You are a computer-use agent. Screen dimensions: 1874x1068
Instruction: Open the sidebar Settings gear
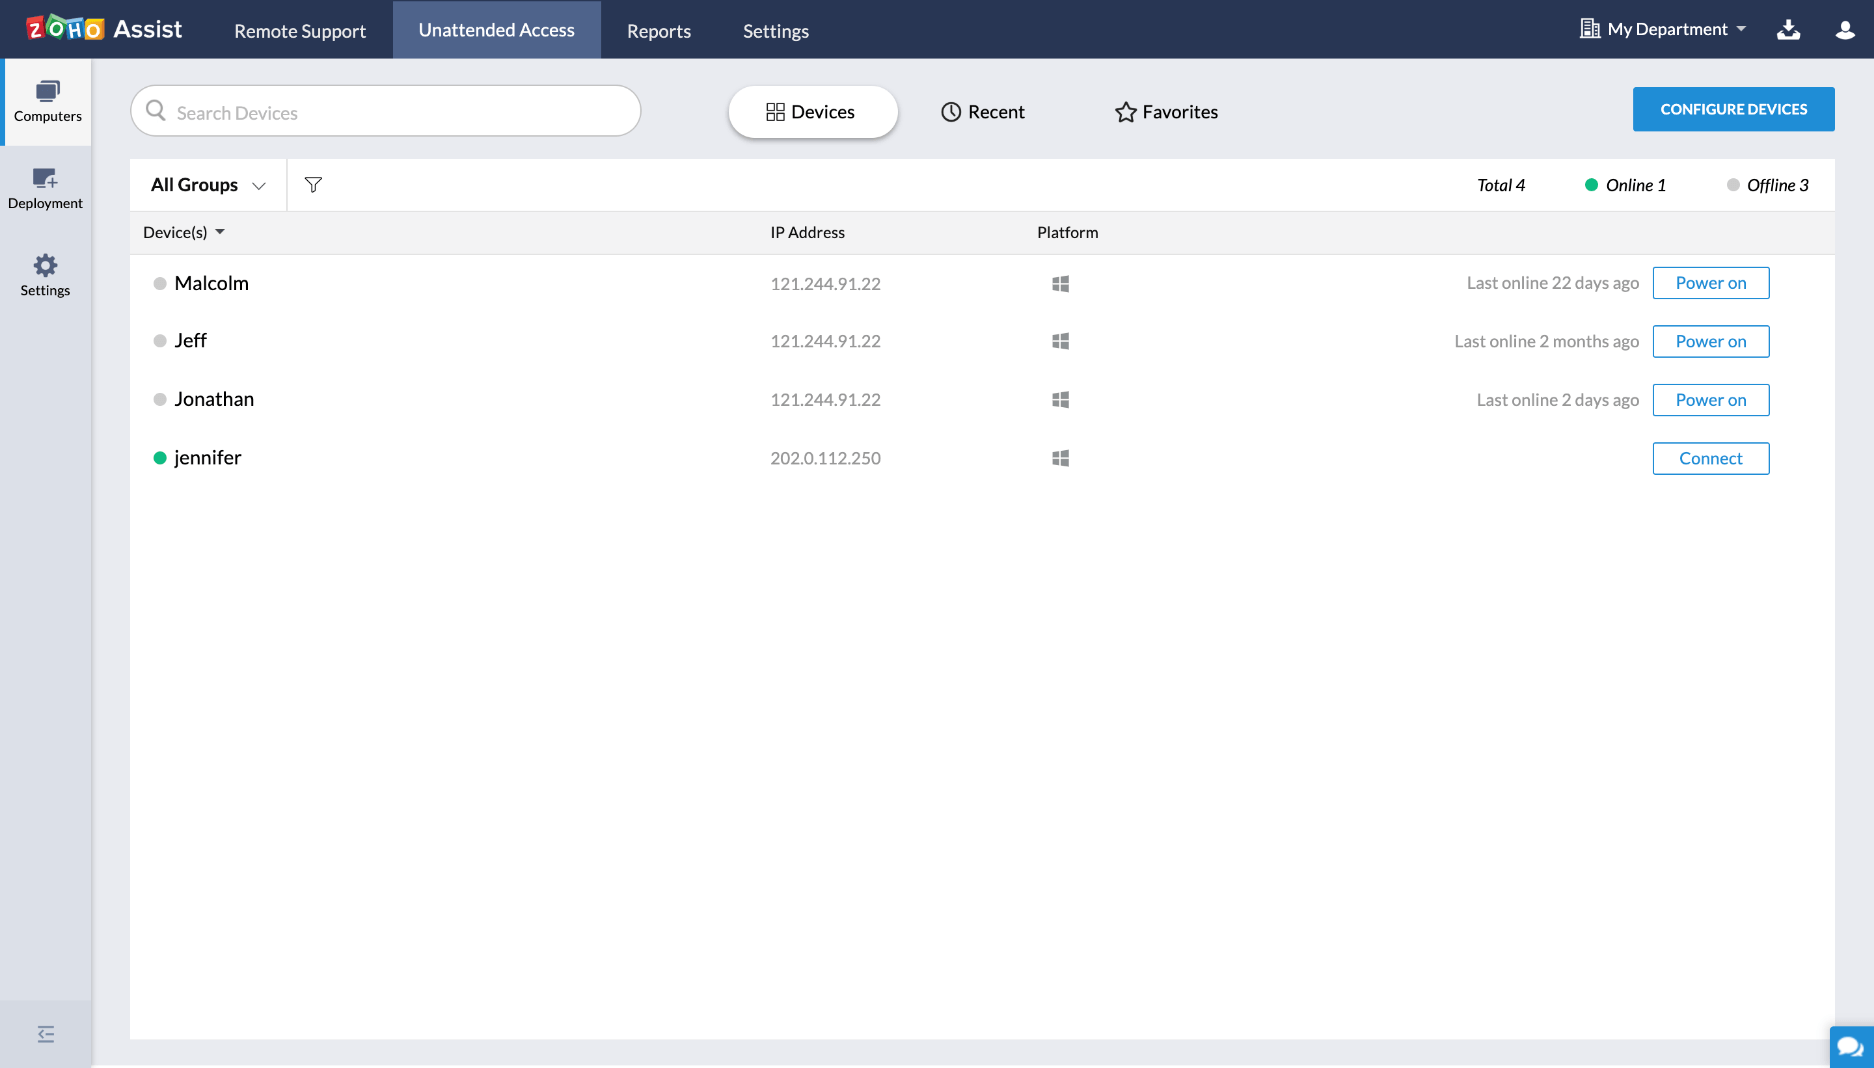click(x=45, y=275)
